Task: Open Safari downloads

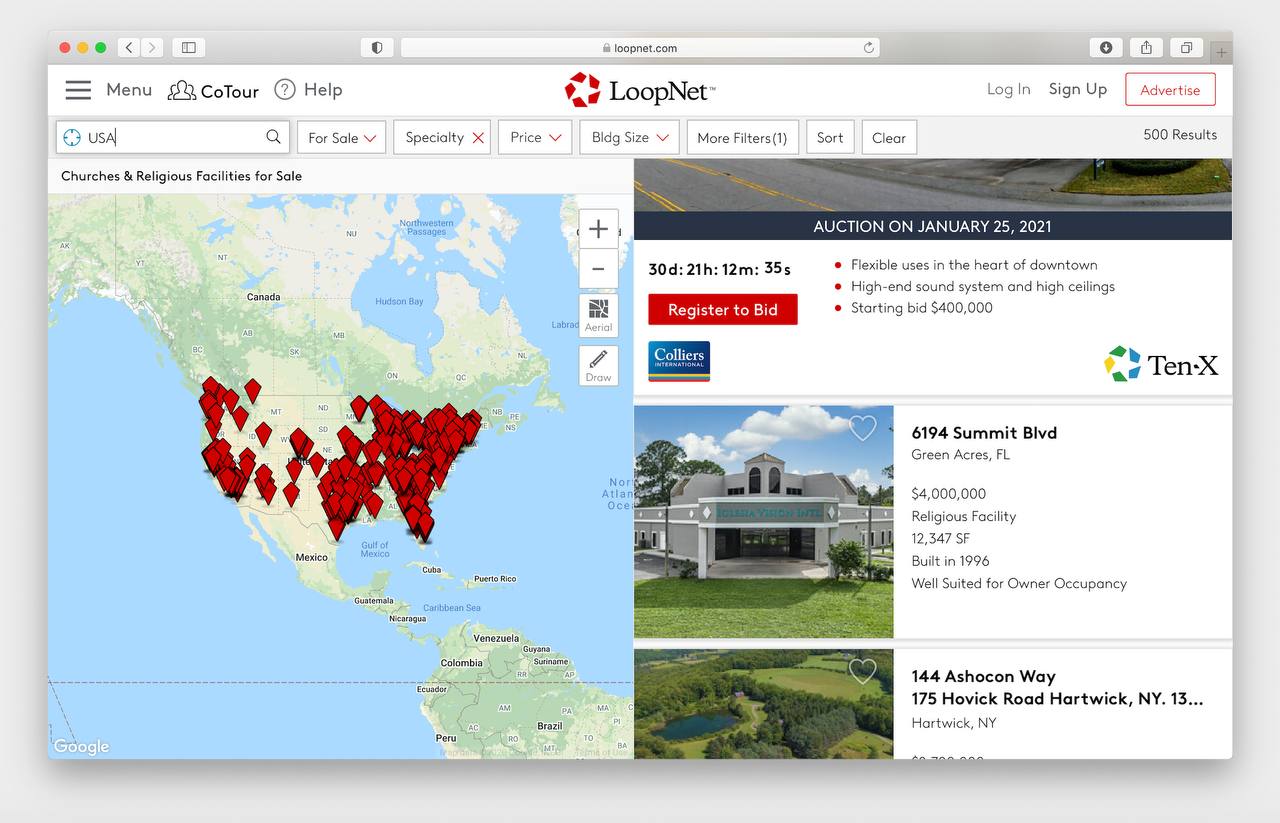Action: tap(1106, 47)
